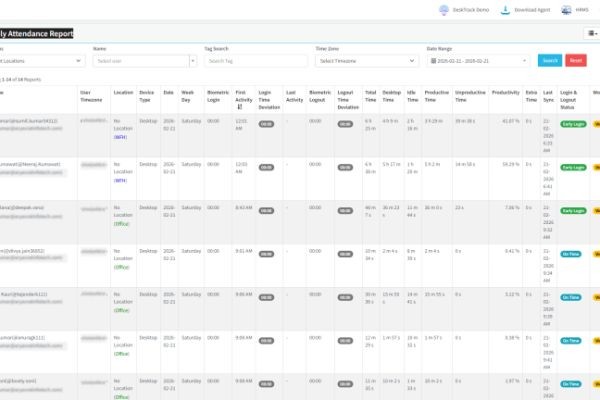
Task: Sort by Login & Logout Status header
Action: click(x=569, y=100)
